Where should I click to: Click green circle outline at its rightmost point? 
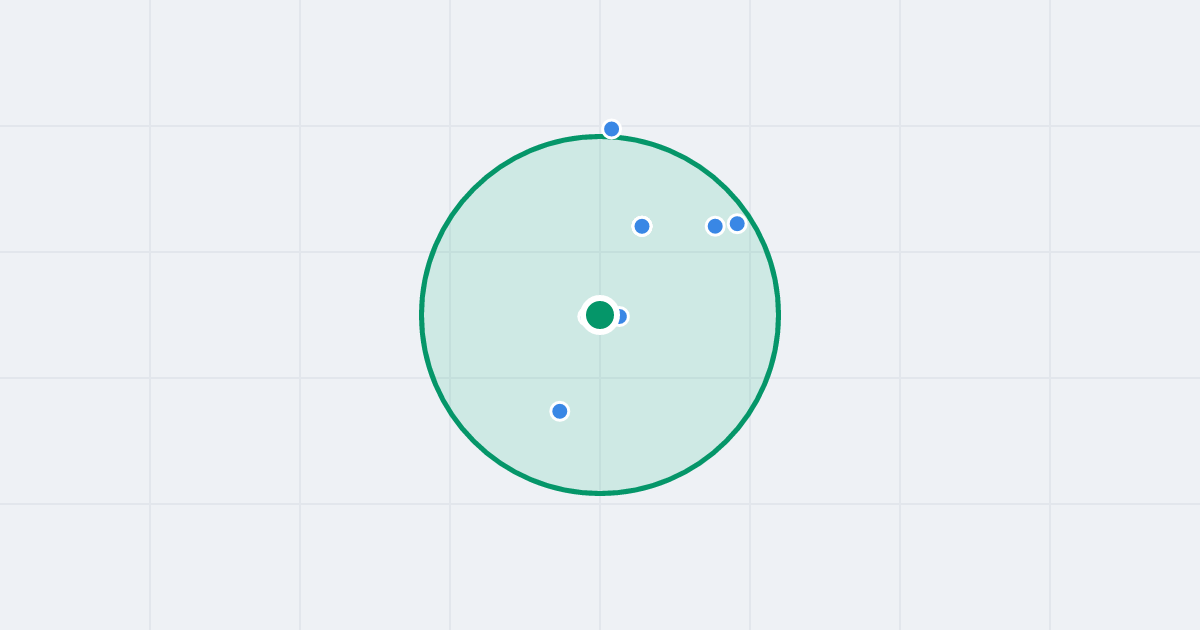click(x=778, y=315)
